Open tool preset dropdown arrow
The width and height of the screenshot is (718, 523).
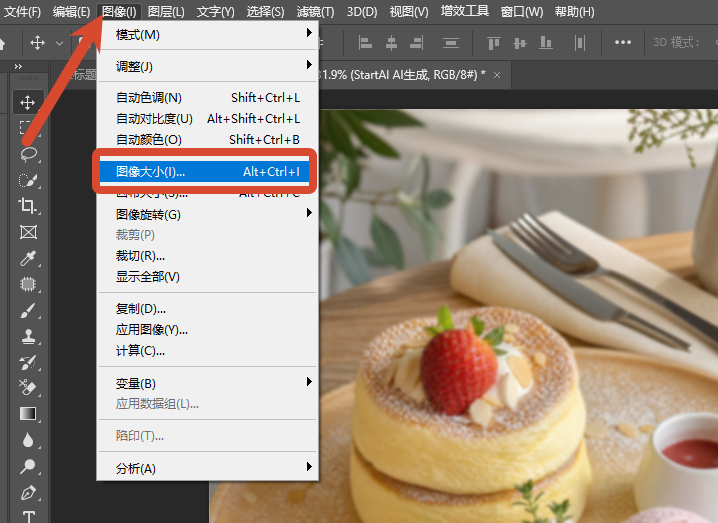coord(60,44)
